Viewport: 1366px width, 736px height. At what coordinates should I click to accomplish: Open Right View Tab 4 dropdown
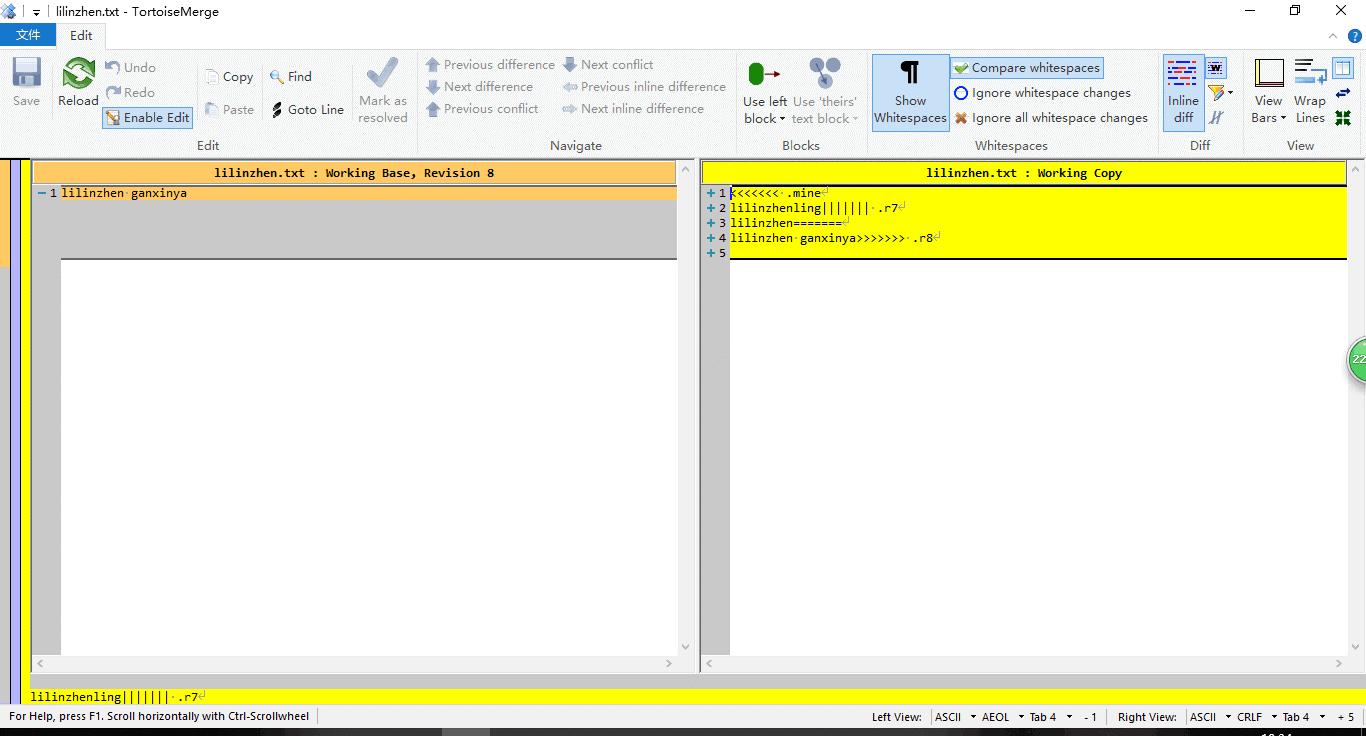click(1303, 717)
